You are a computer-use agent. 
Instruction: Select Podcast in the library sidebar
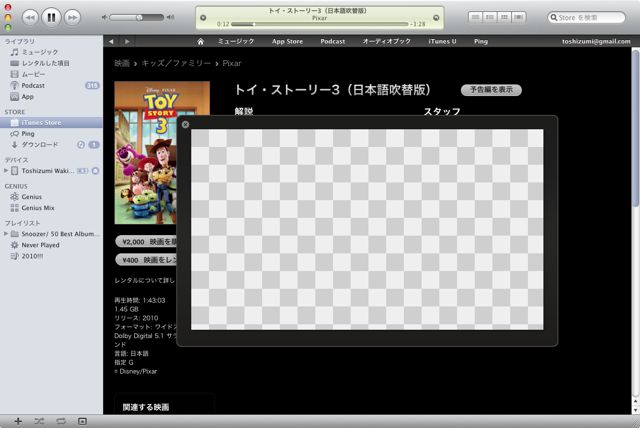[x=51, y=85]
